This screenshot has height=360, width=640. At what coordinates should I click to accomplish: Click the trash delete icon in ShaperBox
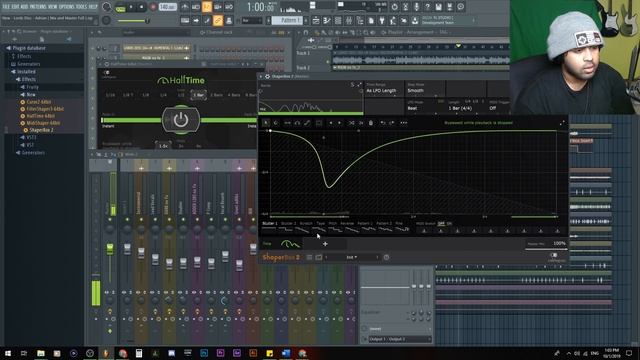(x=371, y=123)
